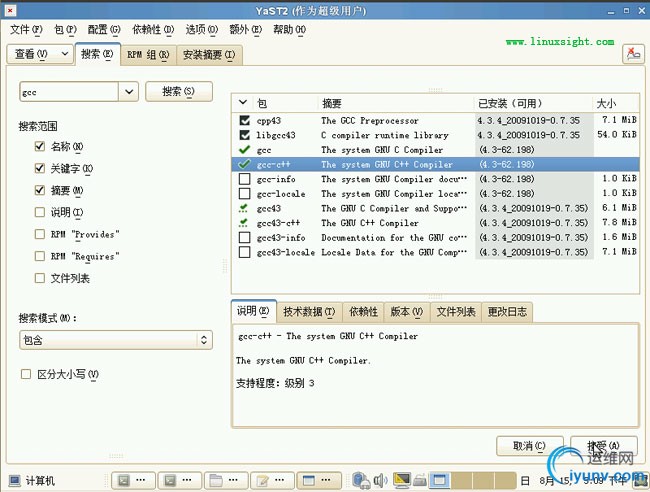Screen dimensions: 650x492
Task: Open the 额外 menu
Action: pyautogui.click(x=245, y=29)
